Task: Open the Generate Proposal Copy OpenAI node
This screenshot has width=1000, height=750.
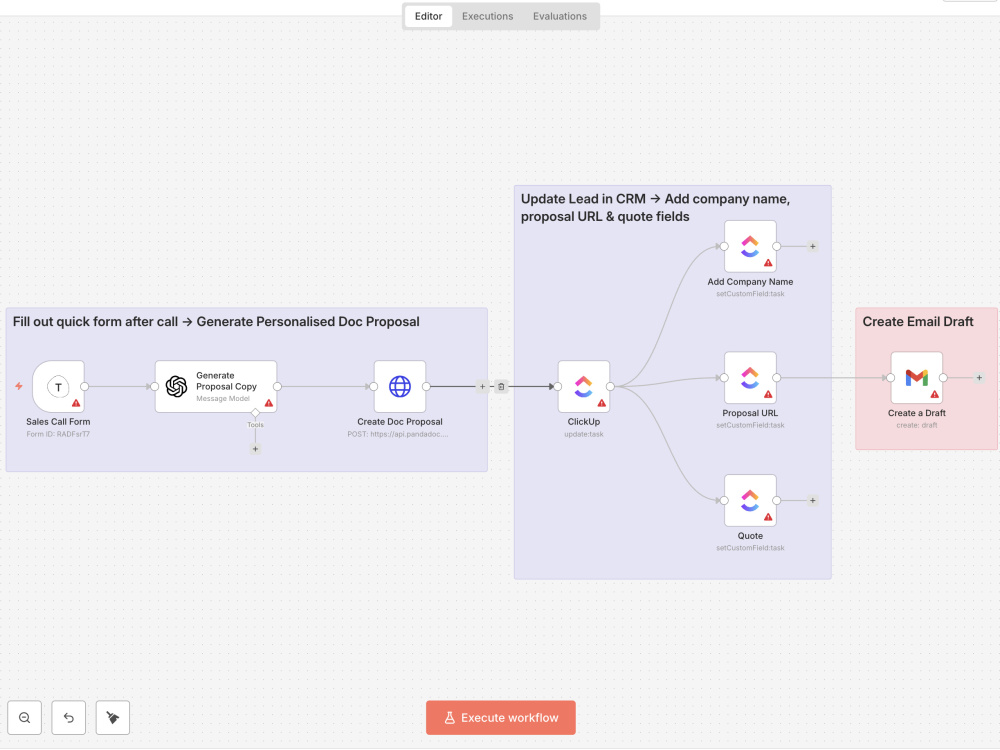Action: pos(216,386)
